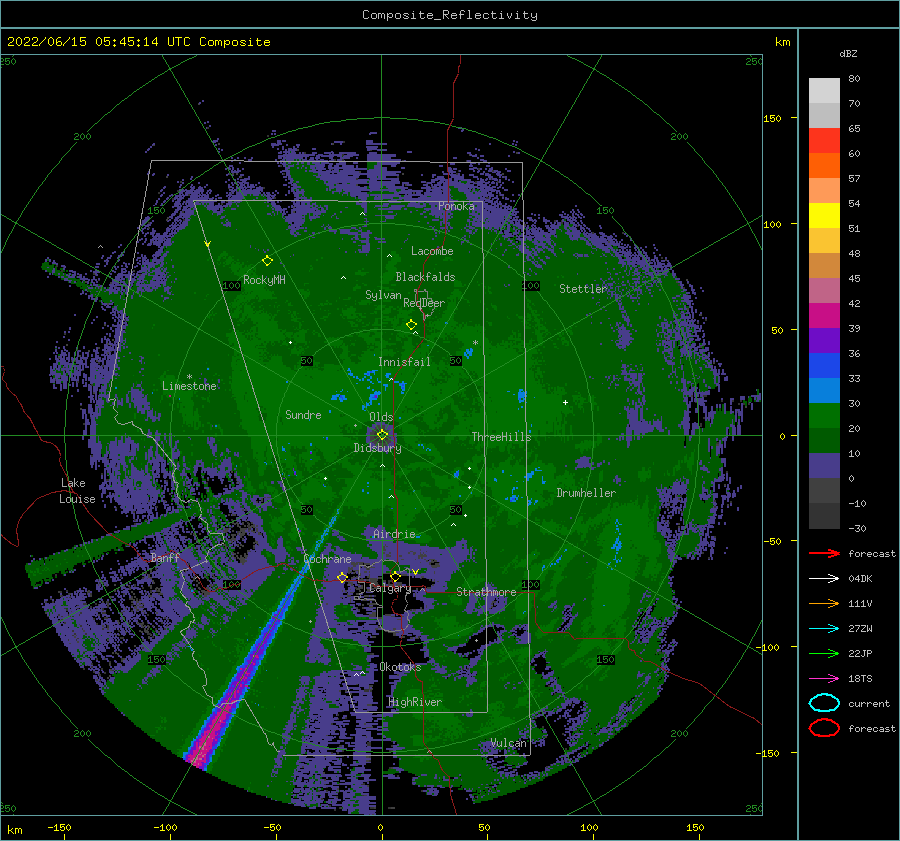This screenshot has height=841, width=900.
Task: Click the Olds town label
Action: click(x=381, y=417)
